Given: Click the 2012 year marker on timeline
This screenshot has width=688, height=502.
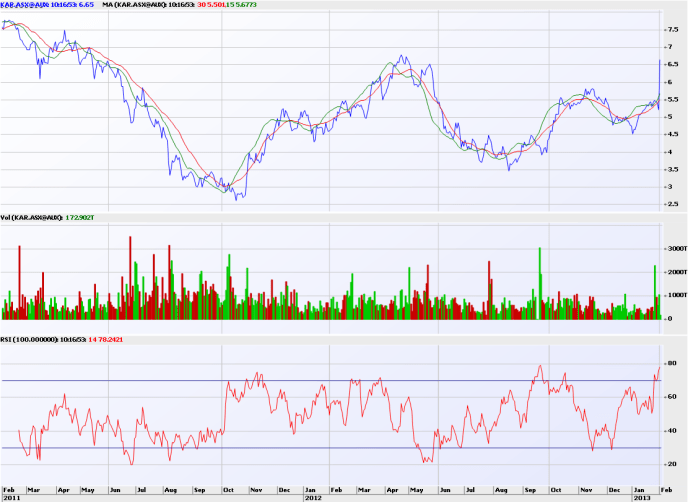Looking at the screenshot, I should pyautogui.click(x=313, y=496).
